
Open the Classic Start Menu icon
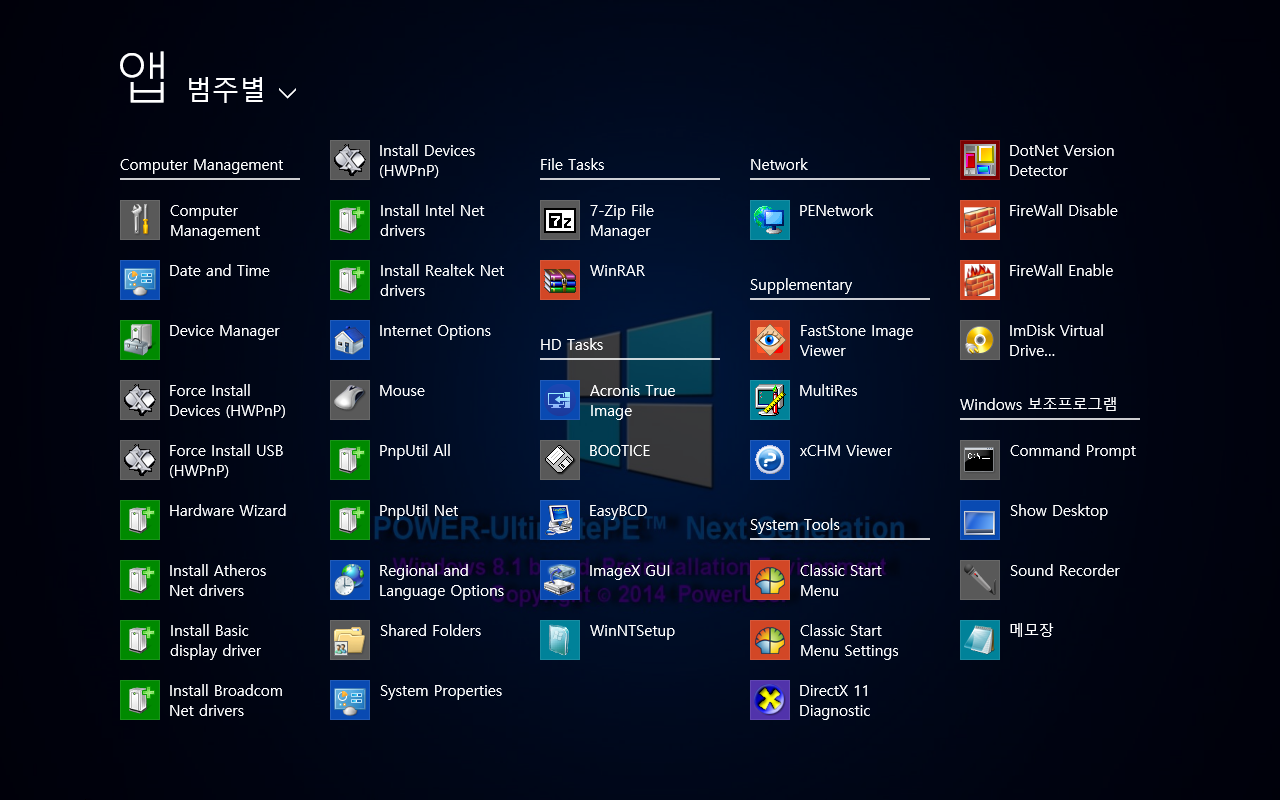coord(770,580)
